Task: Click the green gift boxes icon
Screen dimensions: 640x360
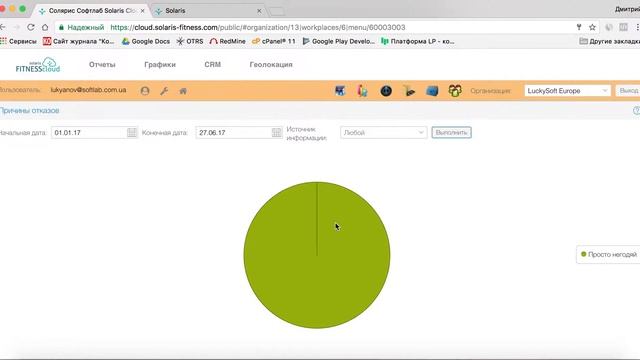Action: coord(455,91)
